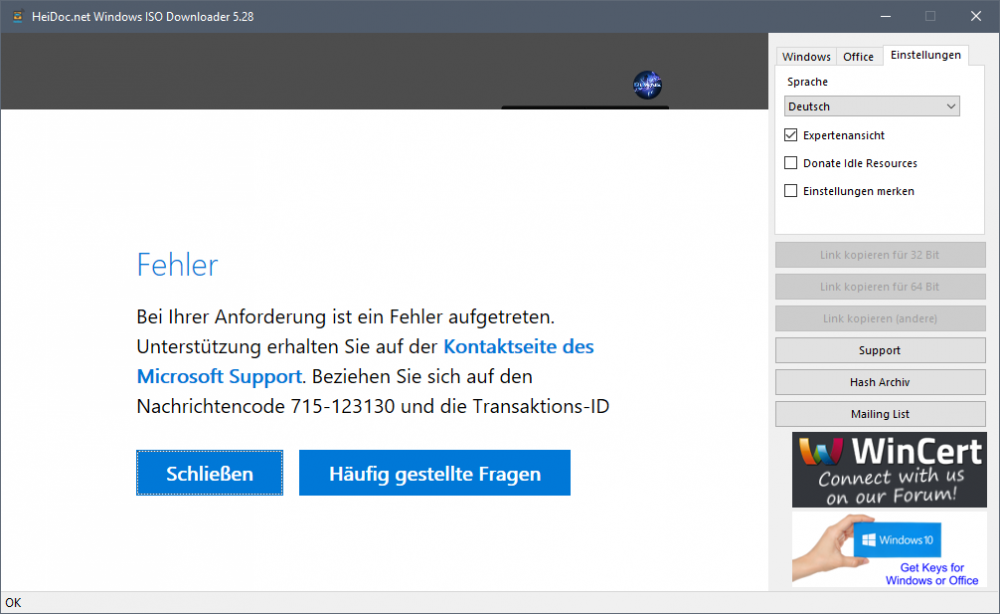Click Link kopieren für 32 Bit button

(880, 255)
